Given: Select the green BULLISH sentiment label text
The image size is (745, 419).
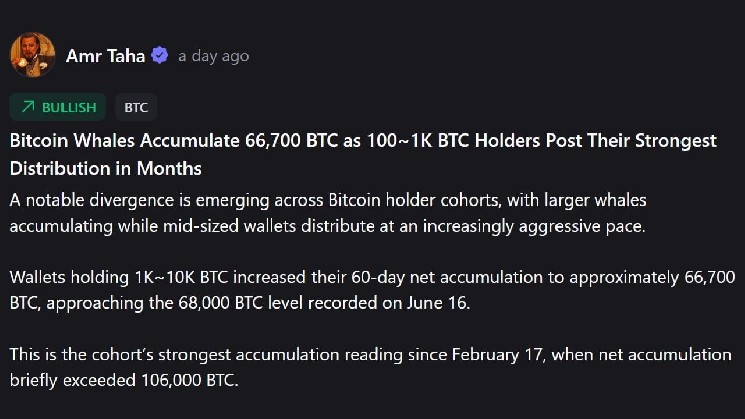Looking at the screenshot, I should 69,107.
